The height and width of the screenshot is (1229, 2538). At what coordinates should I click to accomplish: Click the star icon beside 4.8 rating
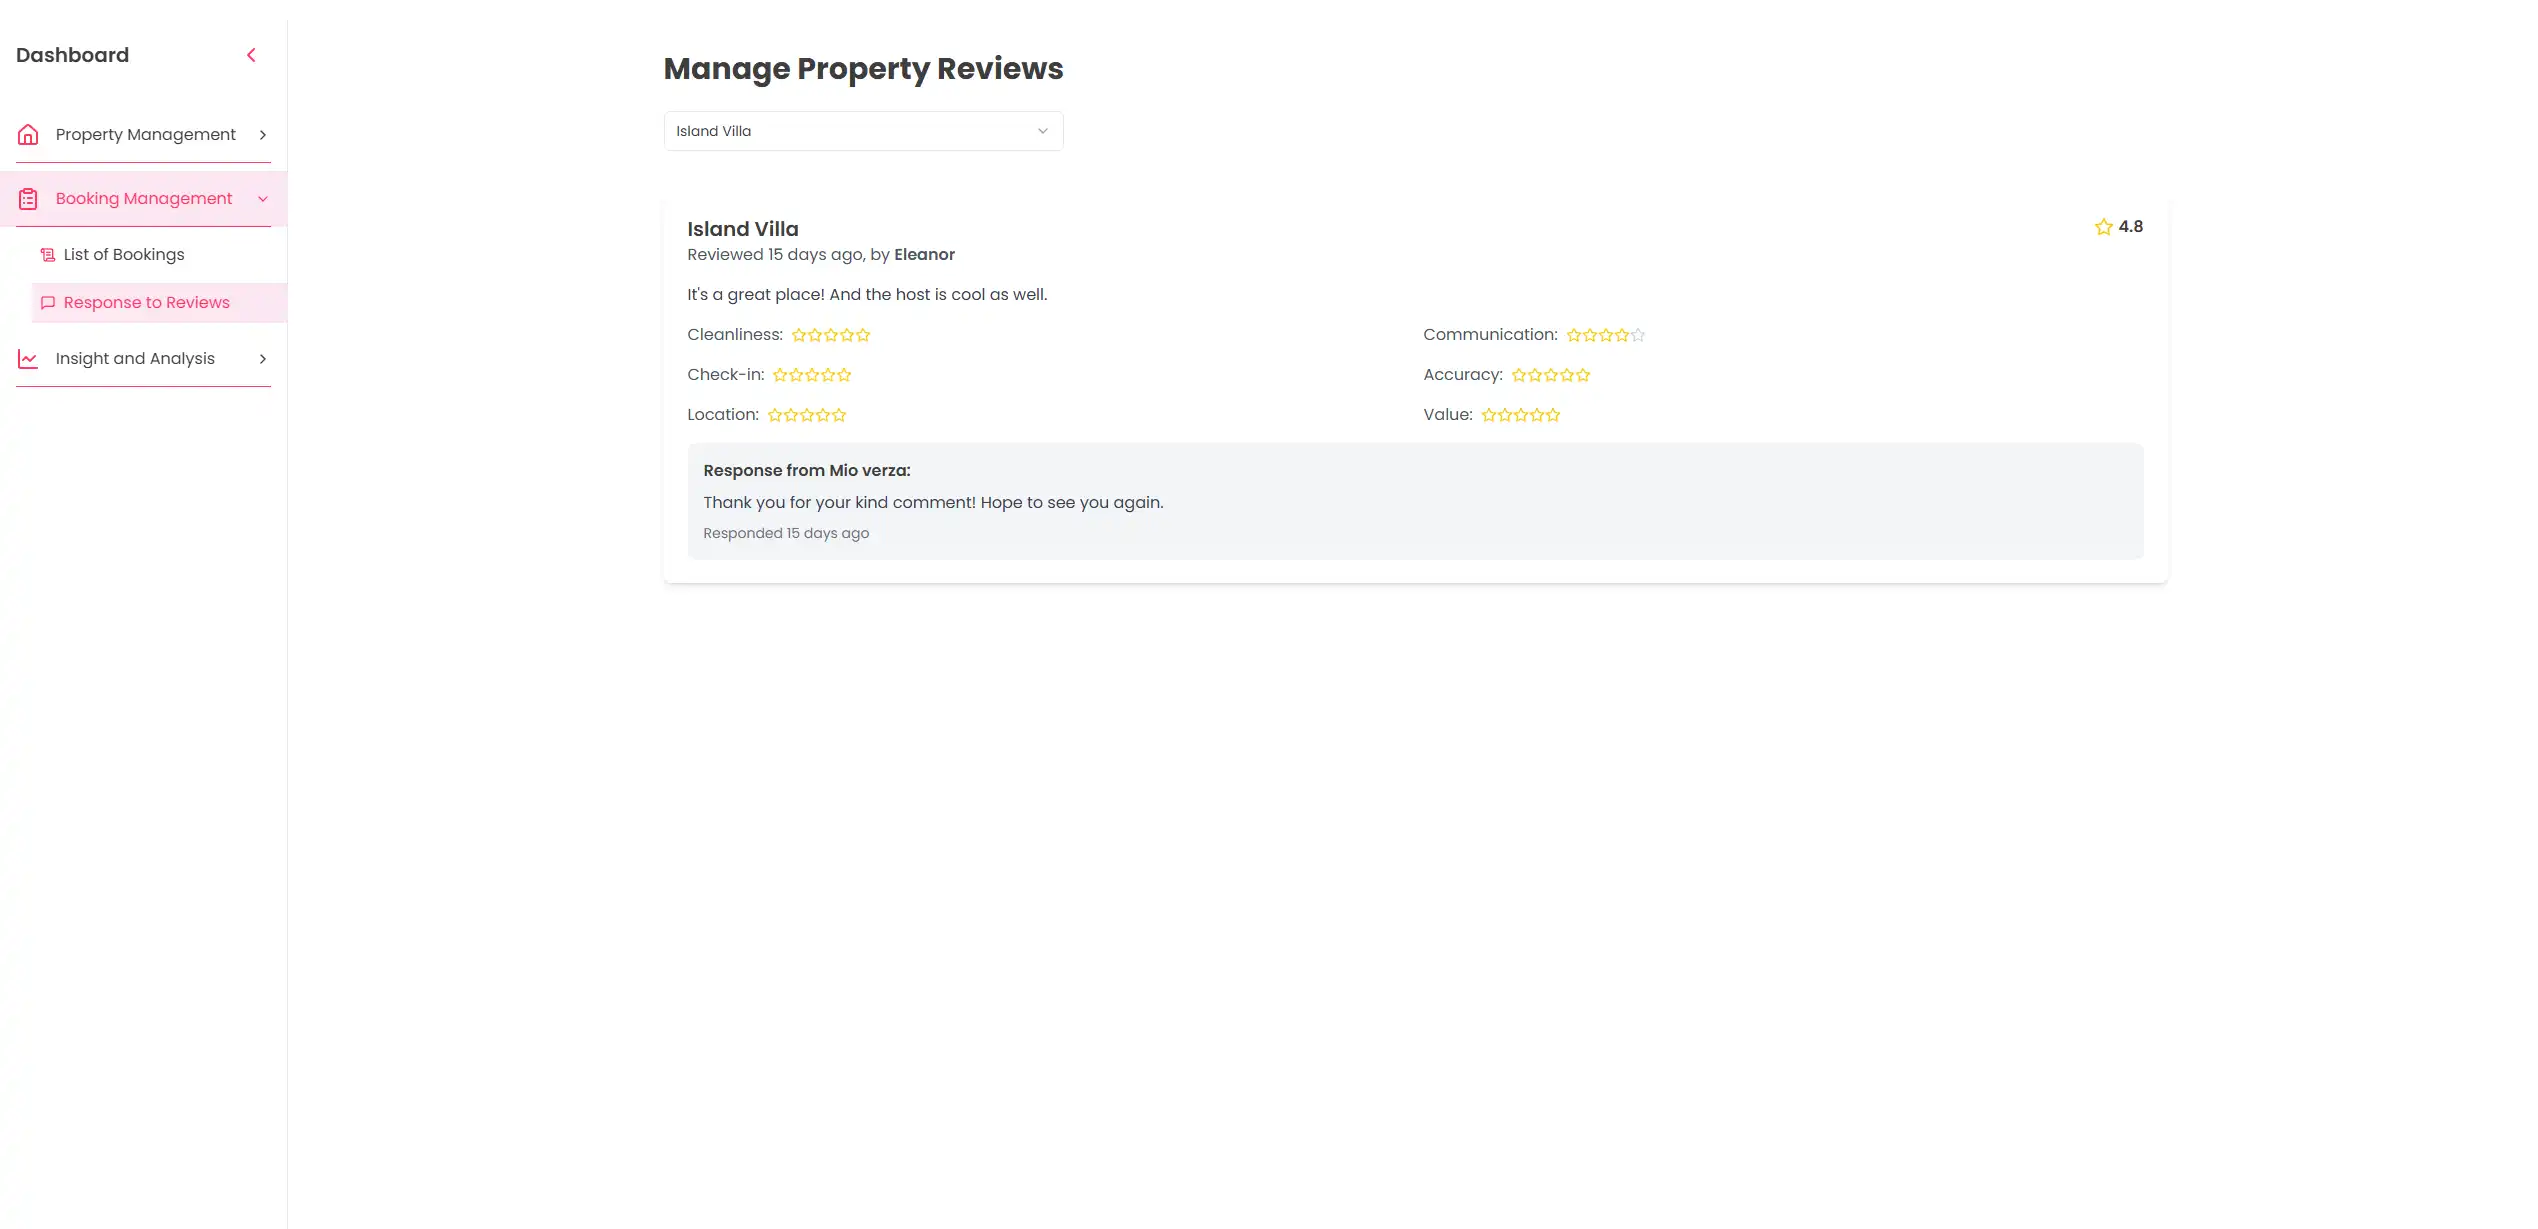pos(2103,227)
